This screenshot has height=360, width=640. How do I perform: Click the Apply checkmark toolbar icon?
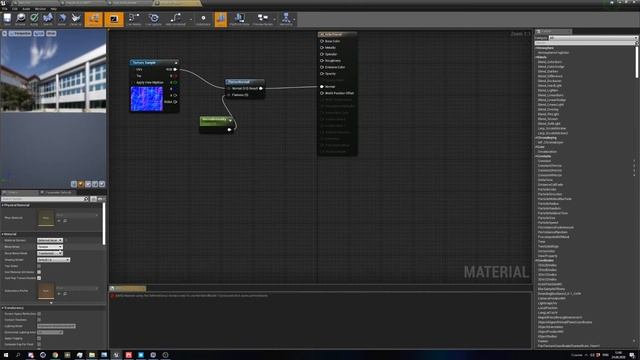pyautogui.click(x=34, y=19)
